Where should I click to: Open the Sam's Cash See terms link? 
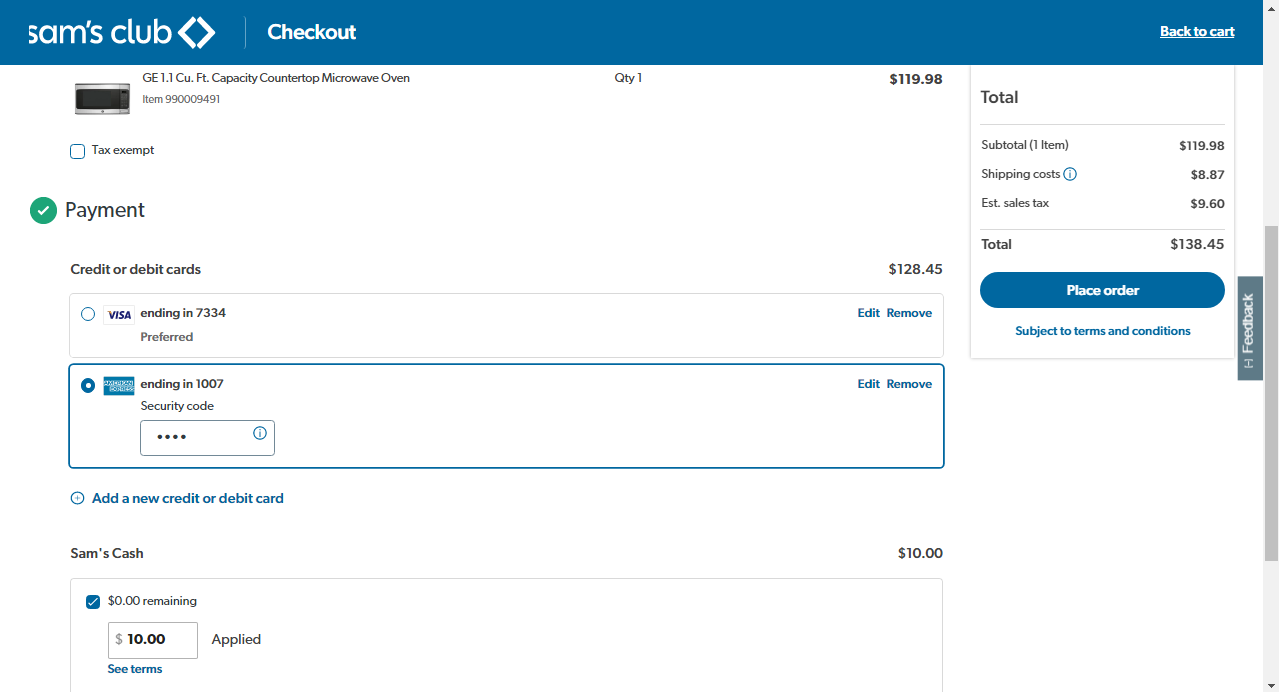(135, 669)
